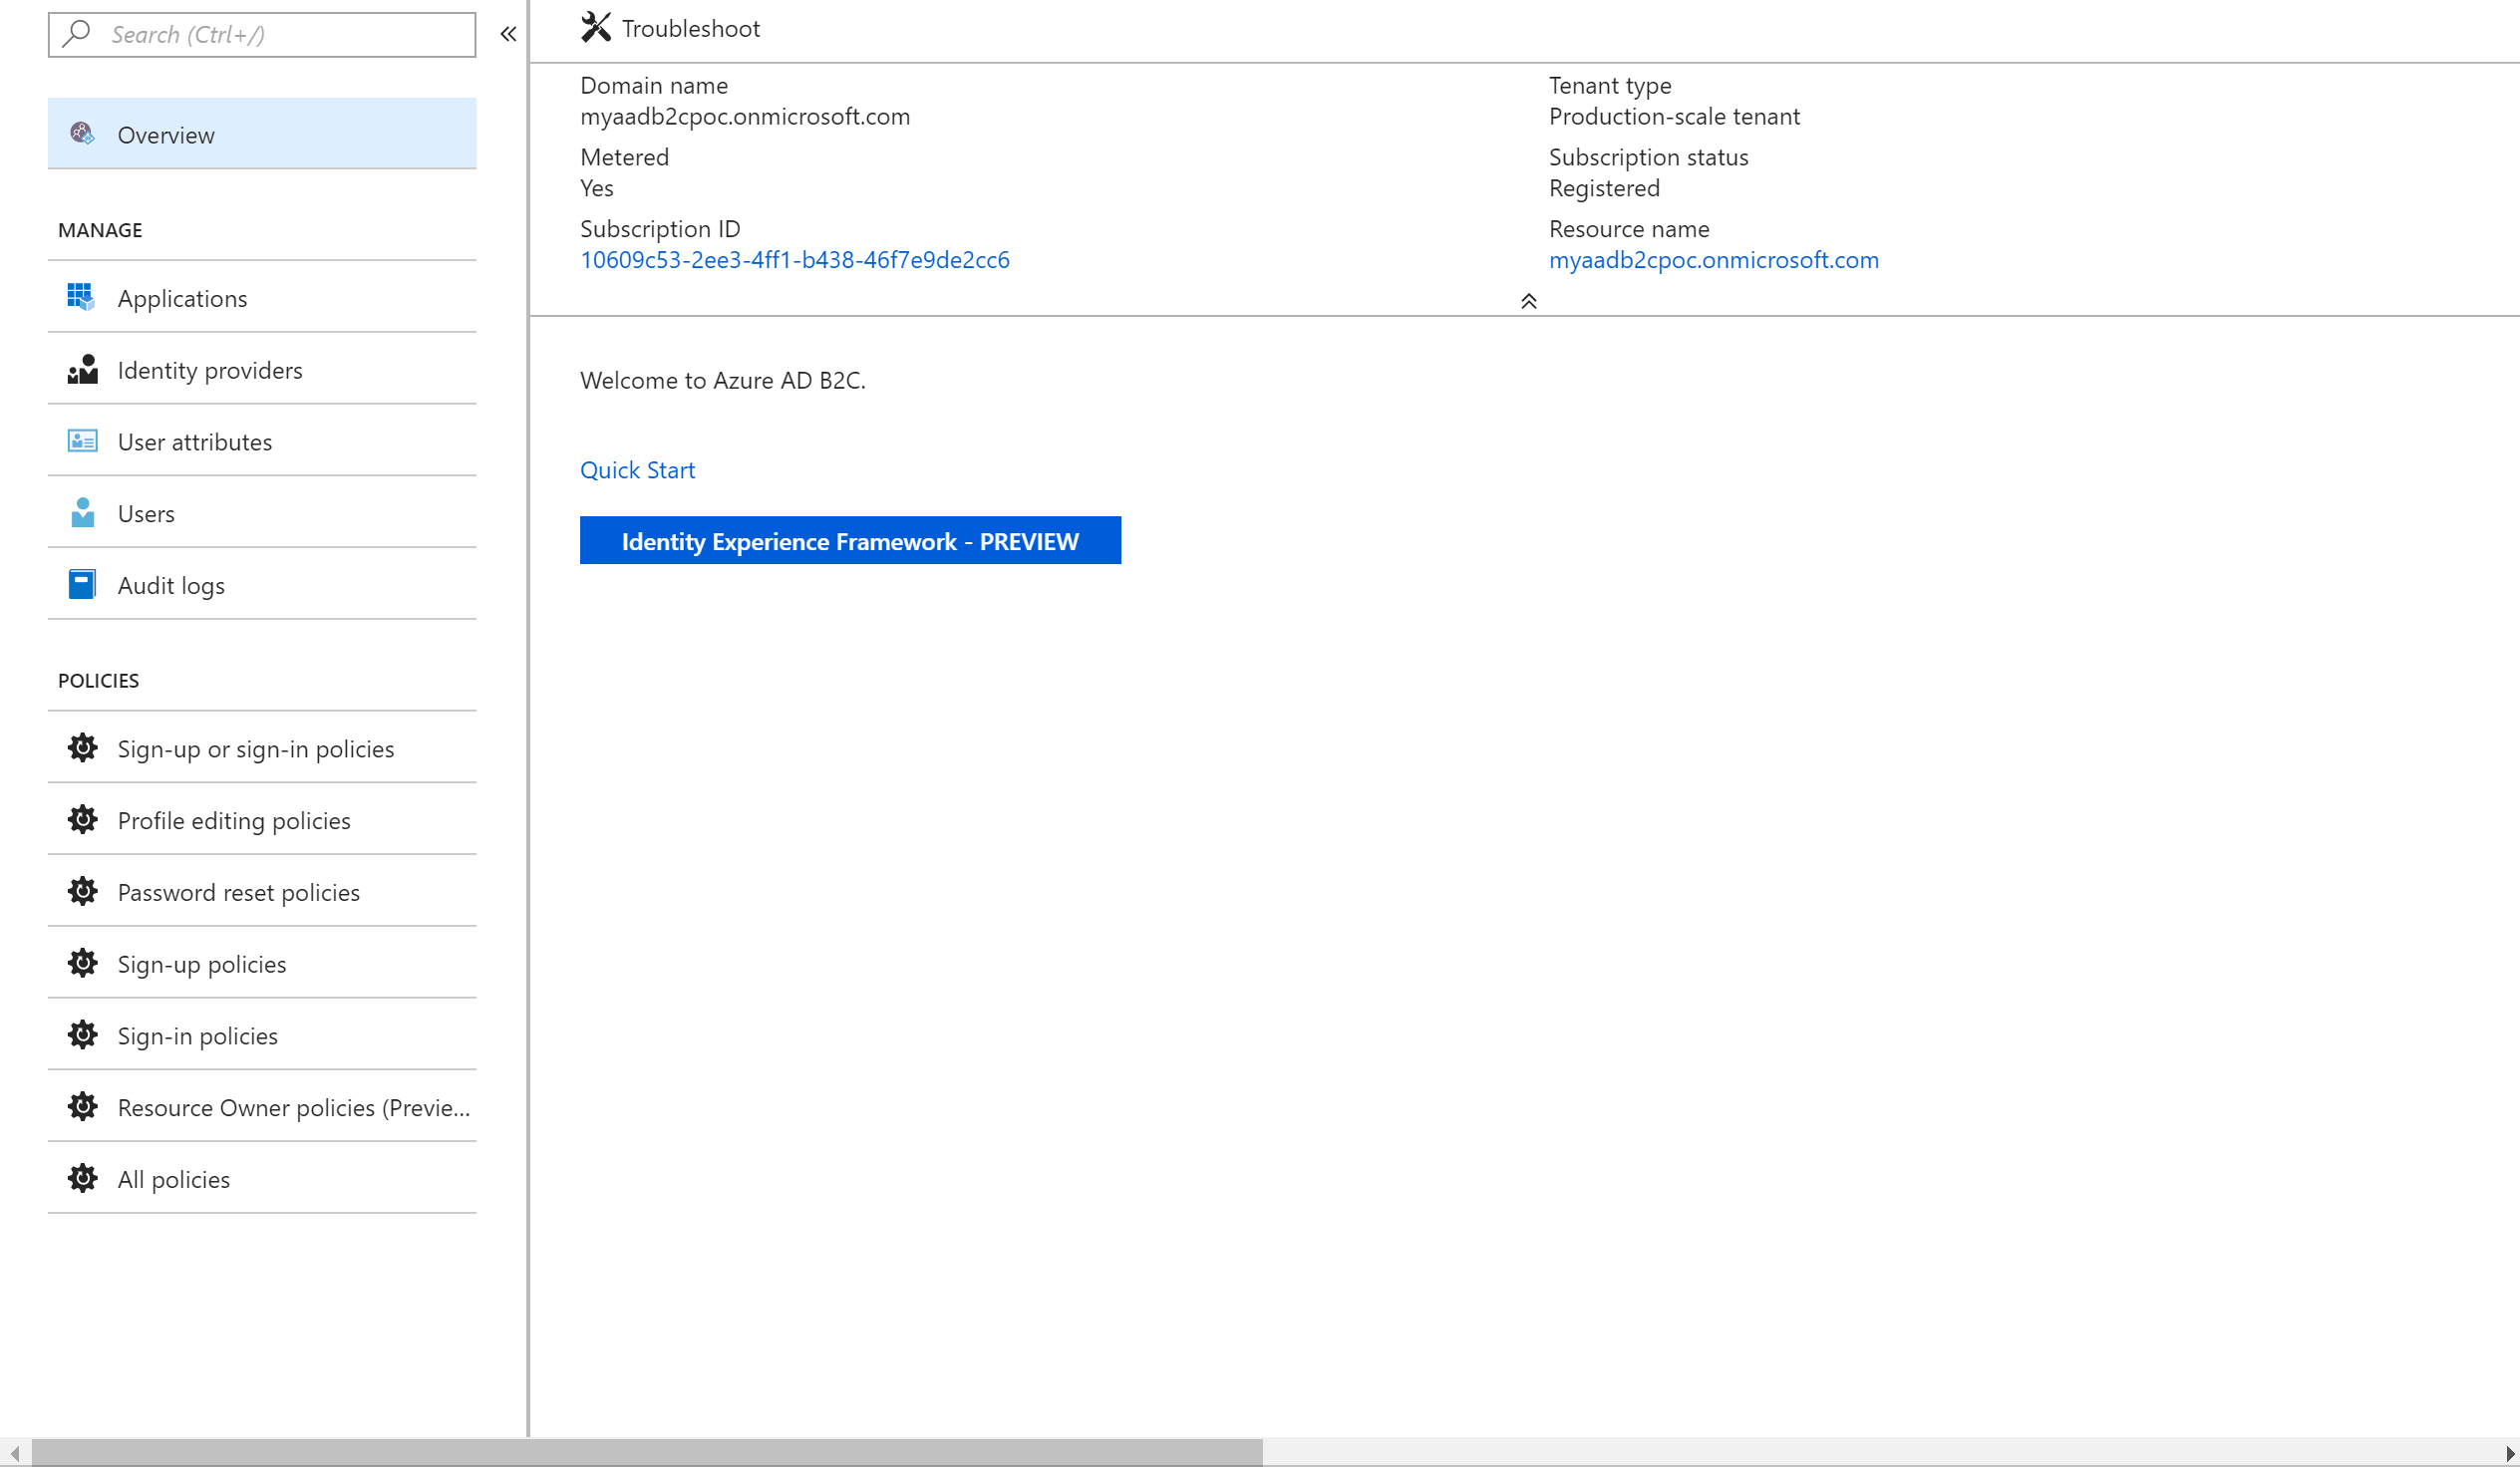Image resolution: width=2520 pixels, height=1467 pixels.
Task: Click the Sign-up or sign-in policies gear icon
Action: (82, 748)
